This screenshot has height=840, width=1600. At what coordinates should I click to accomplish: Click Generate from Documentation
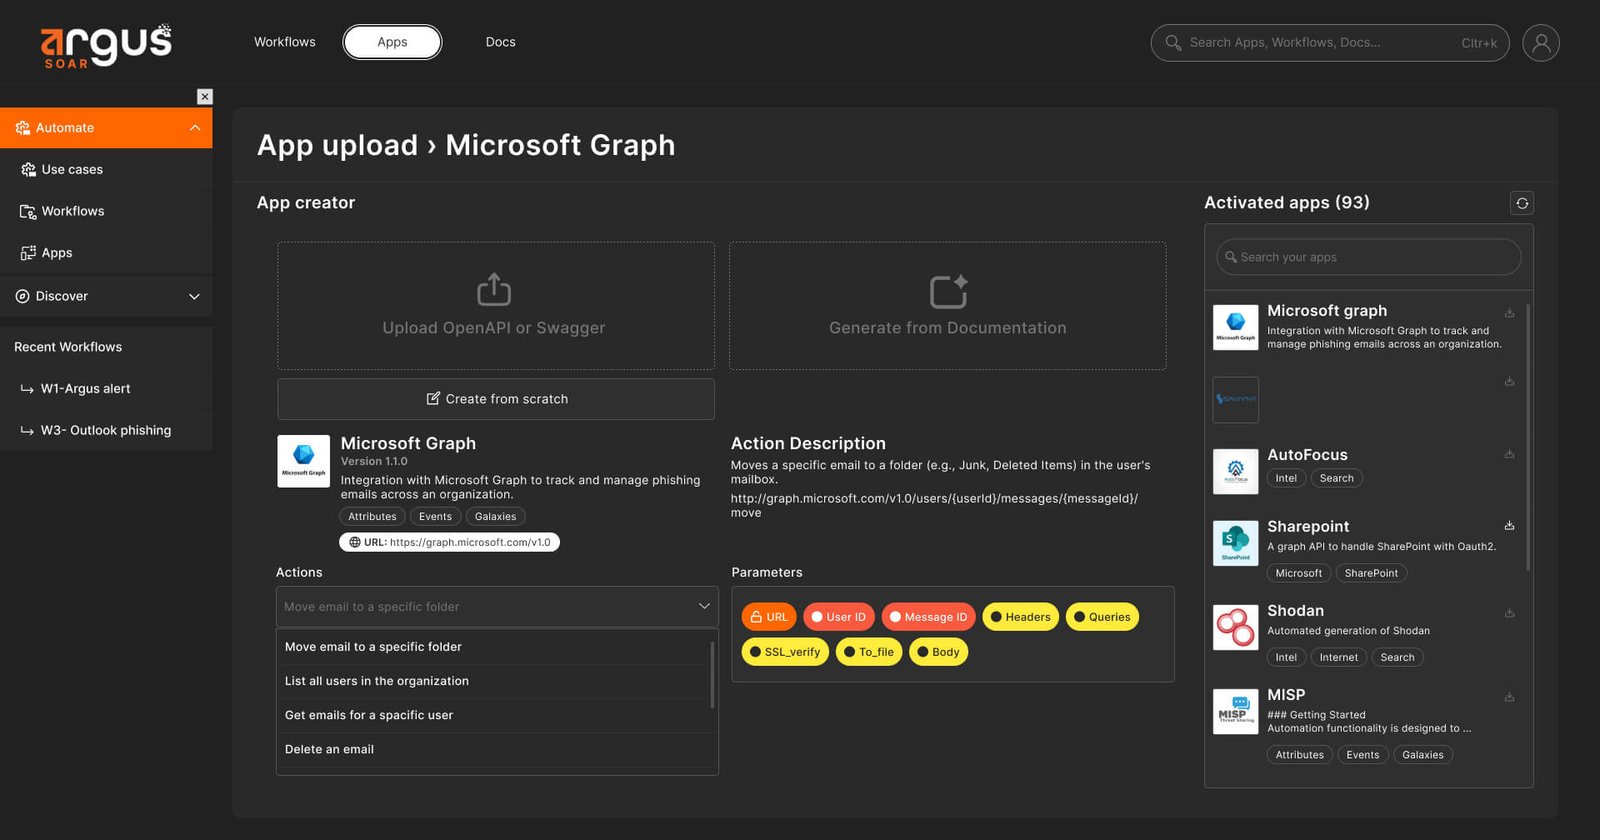[x=948, y=306]
